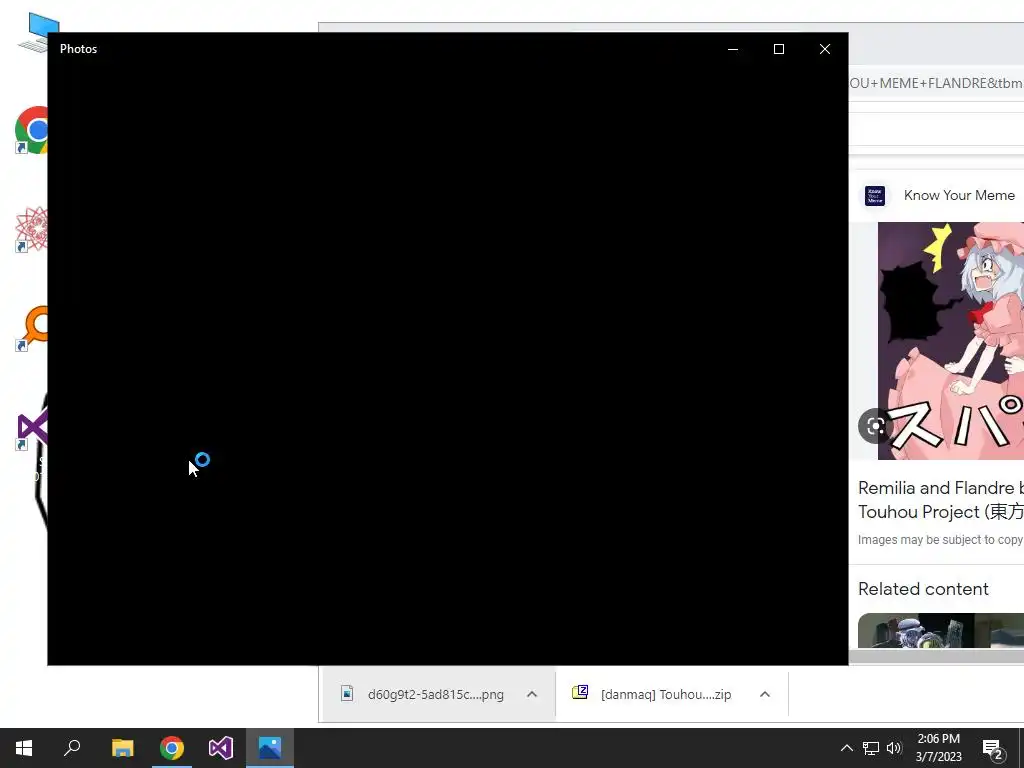Open the Remilia and Flandre image preview

(x=951, y=341)
